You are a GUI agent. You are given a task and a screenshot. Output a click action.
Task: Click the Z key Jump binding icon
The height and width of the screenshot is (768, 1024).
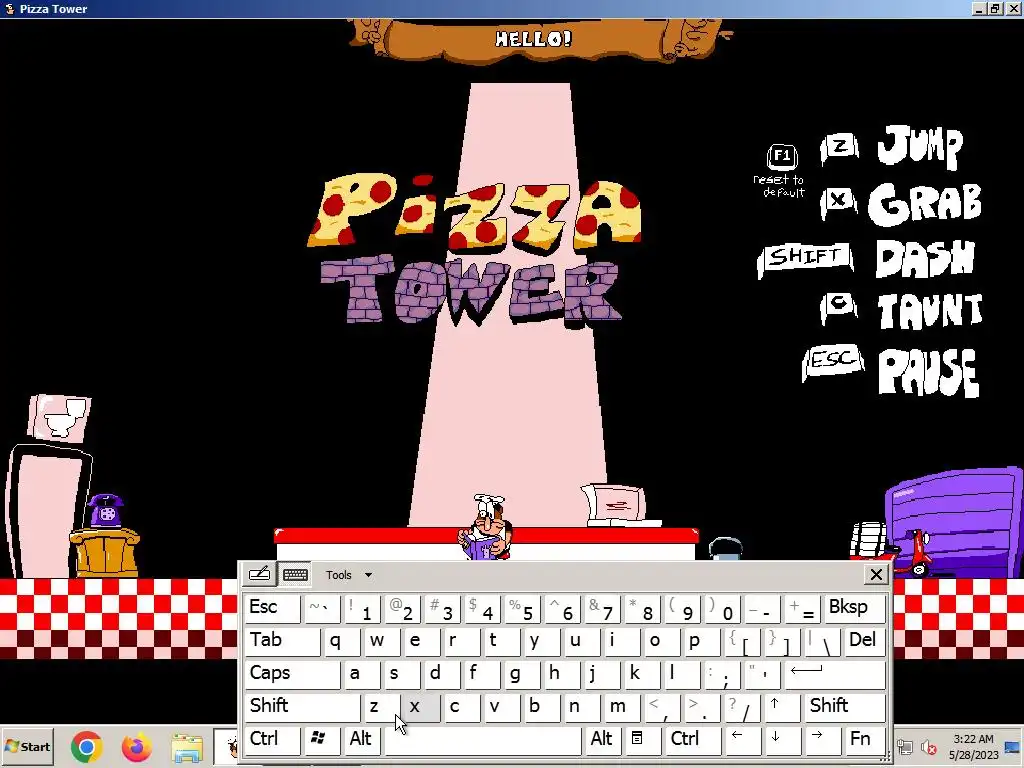click(840, 148)
